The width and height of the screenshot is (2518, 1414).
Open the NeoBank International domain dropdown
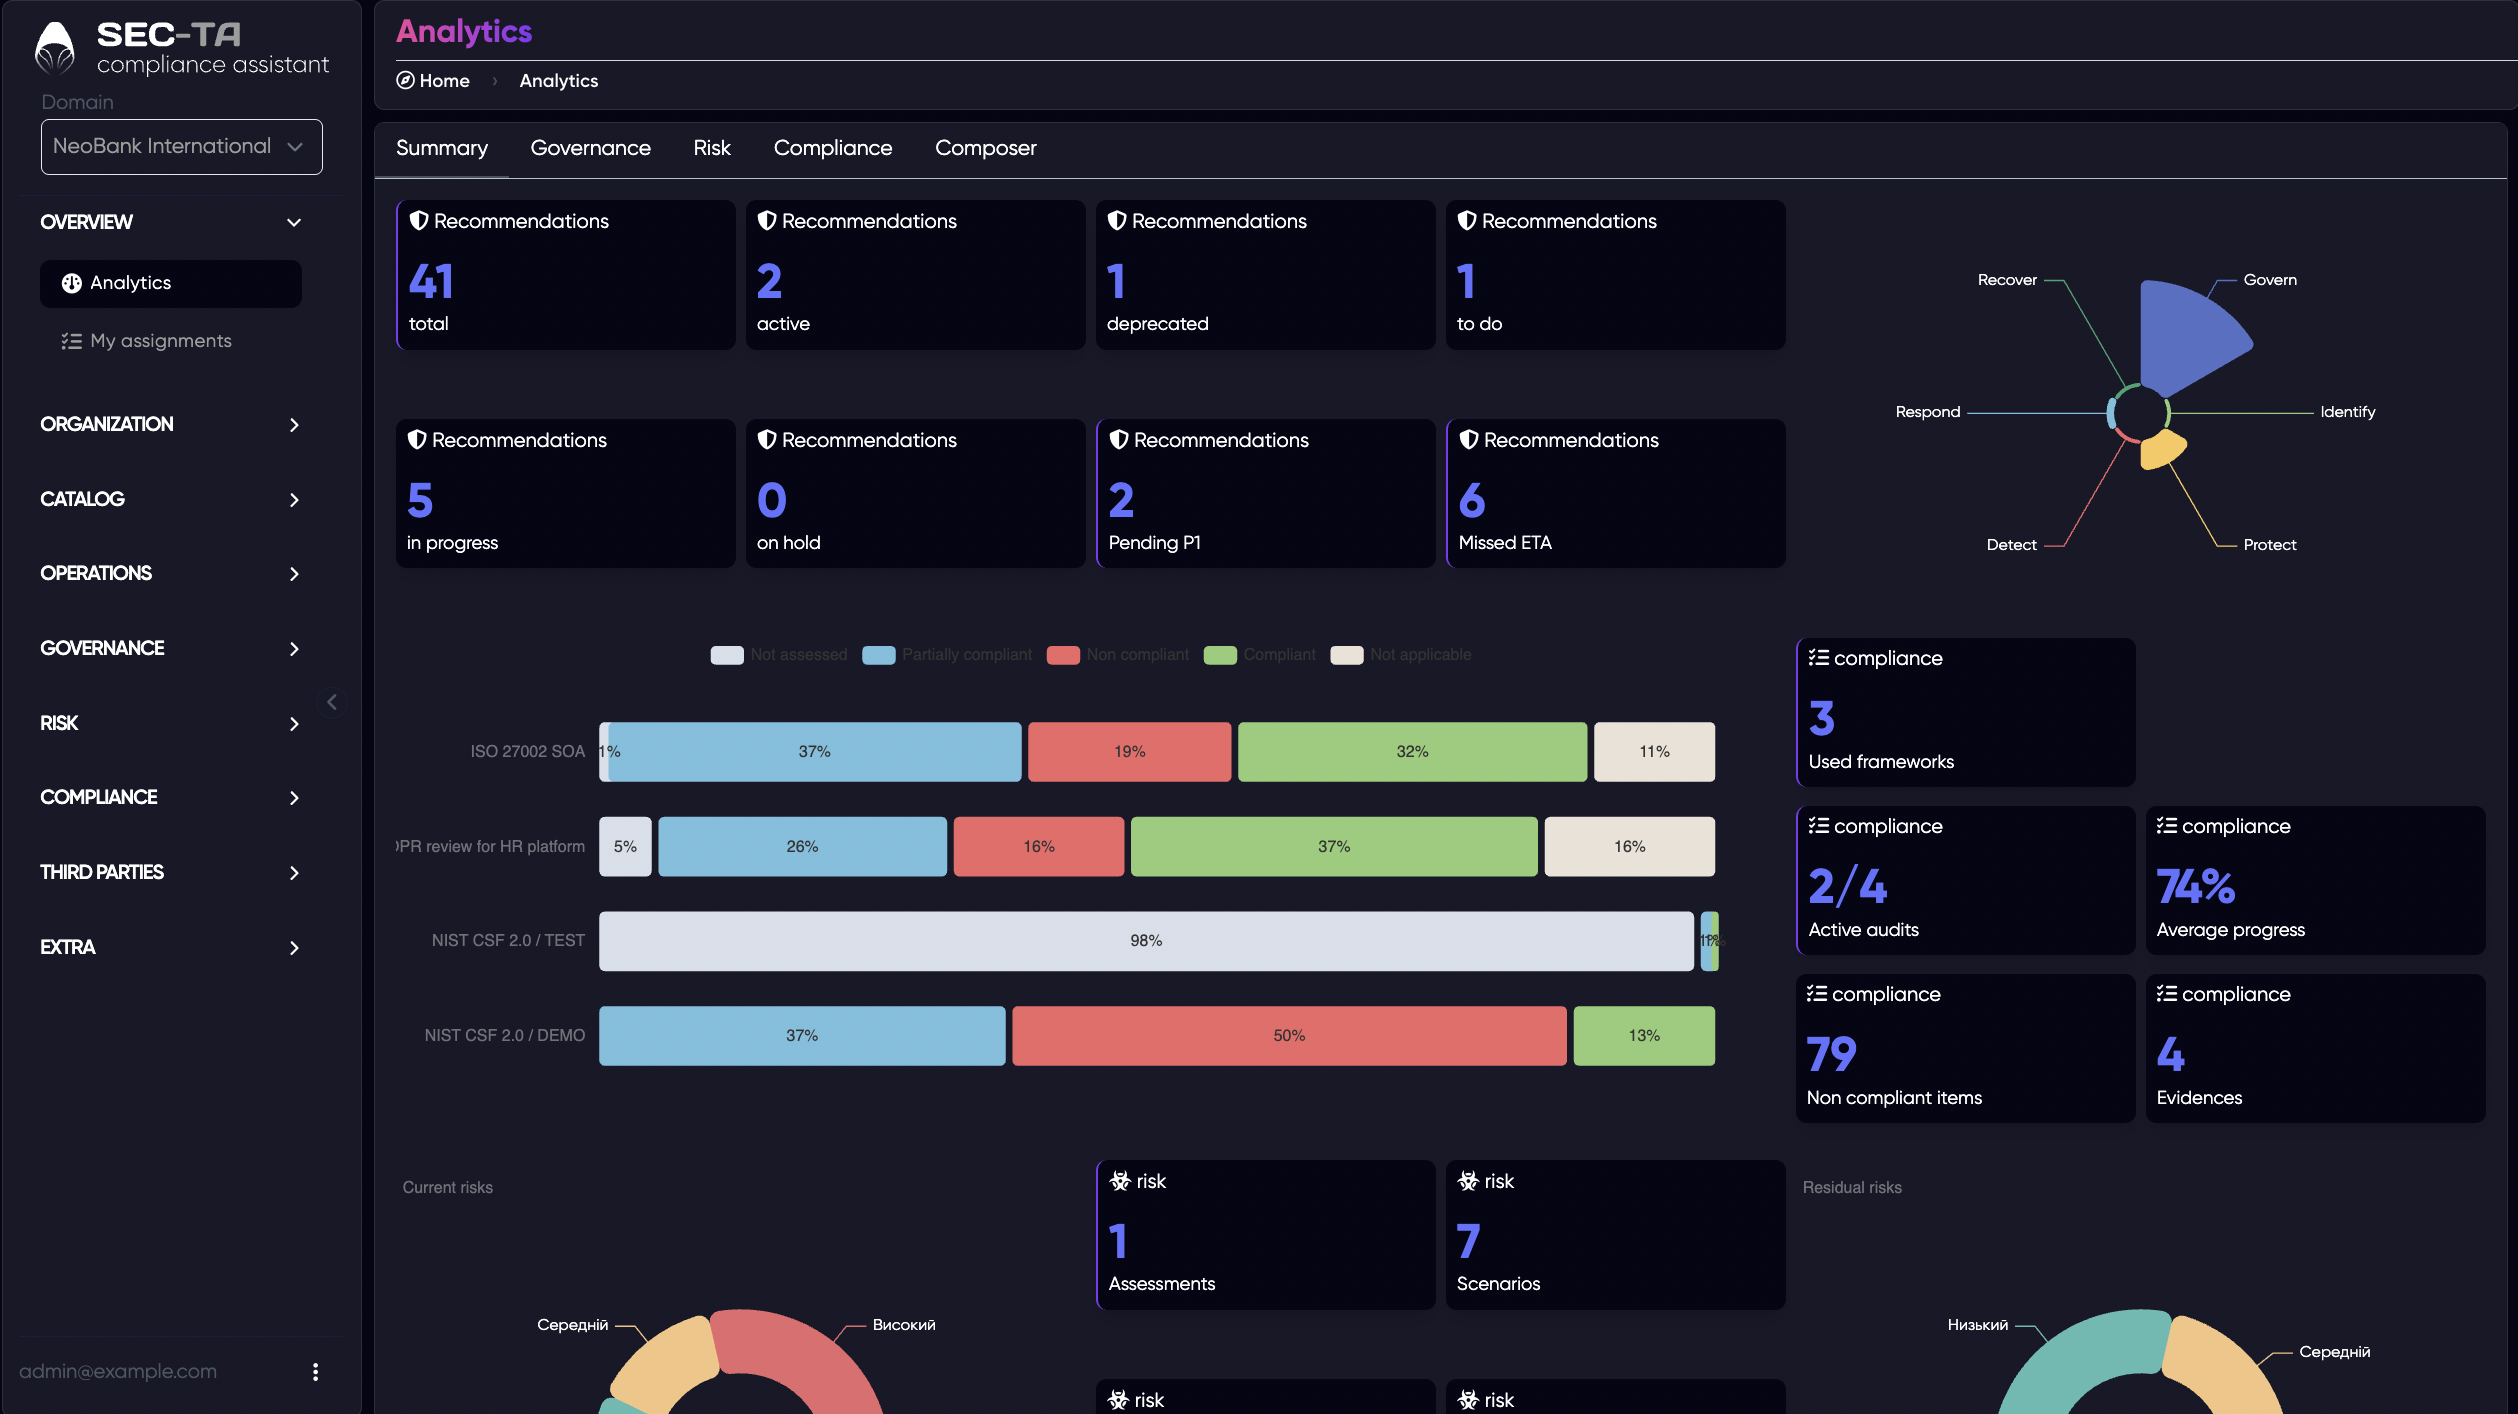181,147
